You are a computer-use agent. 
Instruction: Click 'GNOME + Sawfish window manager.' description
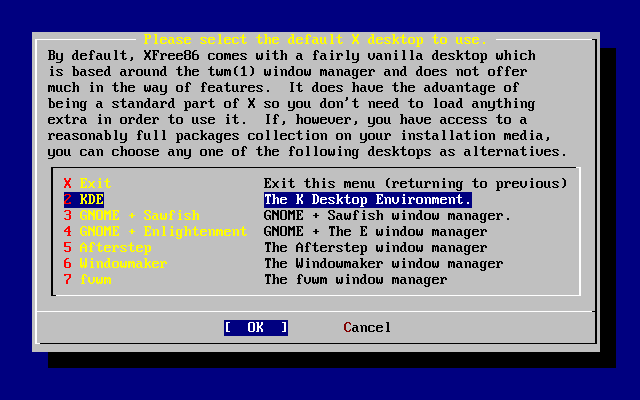387,216
